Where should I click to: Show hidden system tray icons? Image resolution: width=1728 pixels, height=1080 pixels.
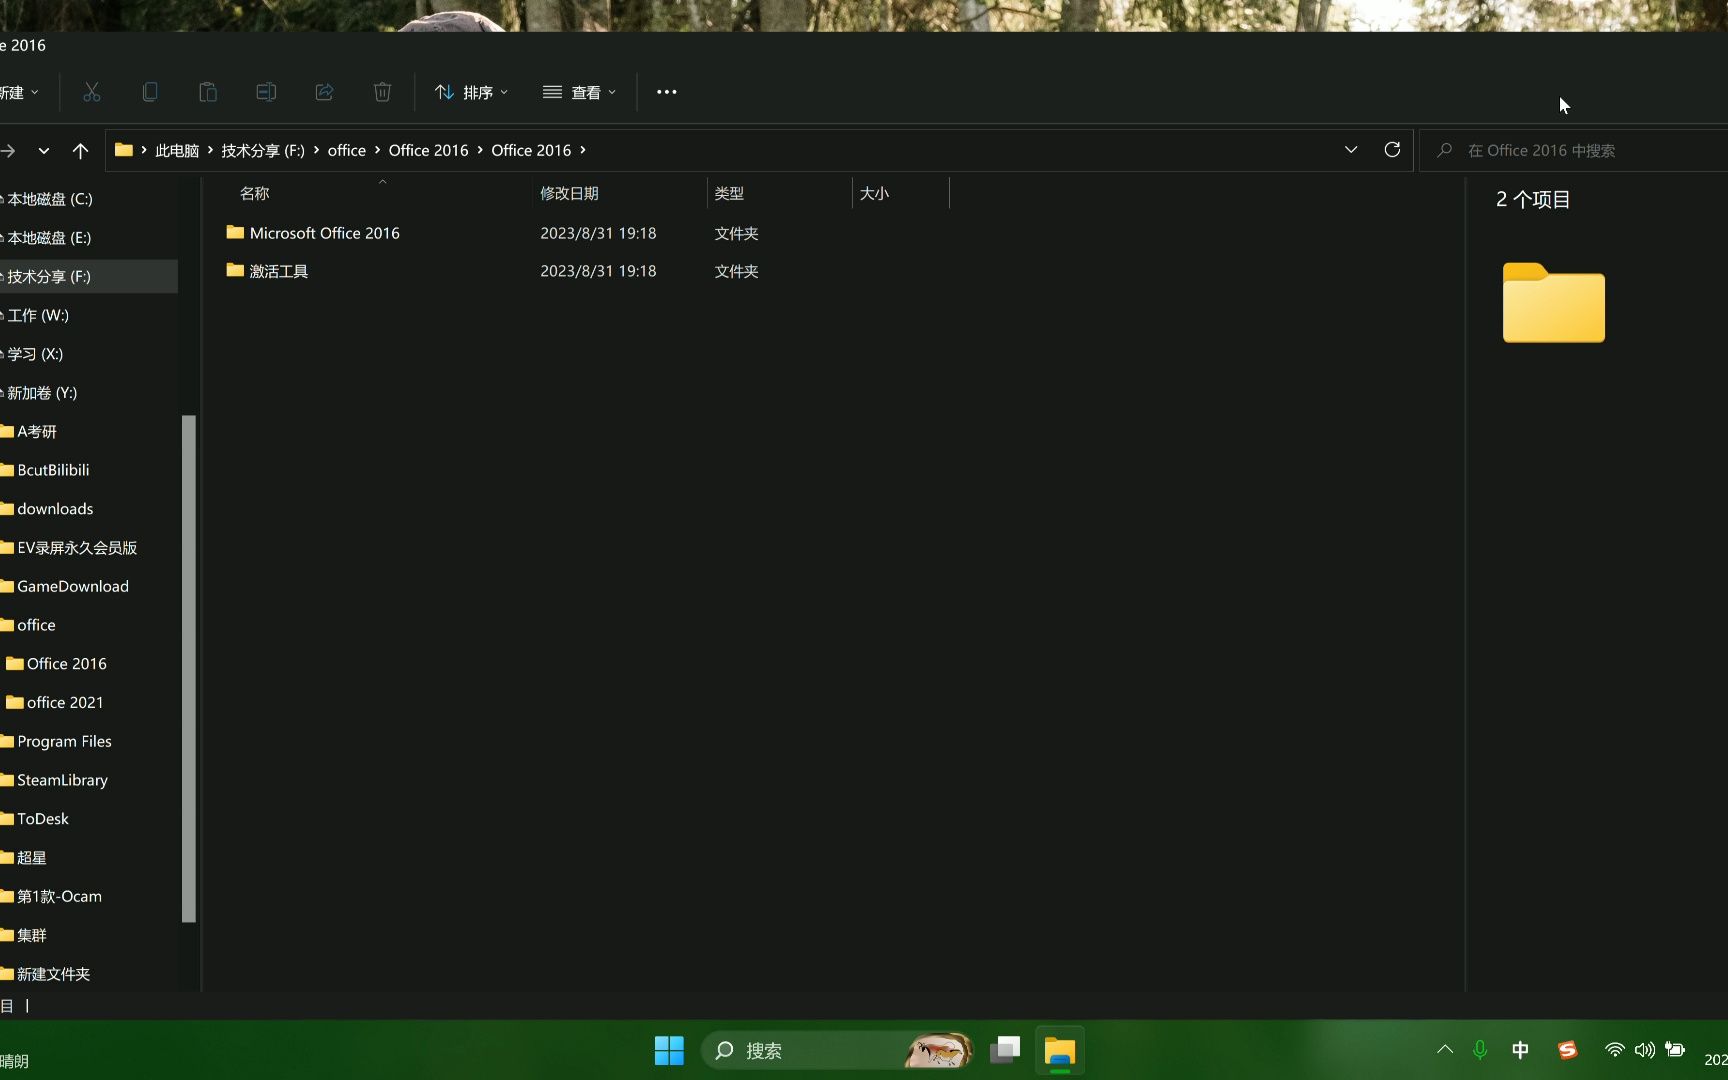point(1445,1049)
